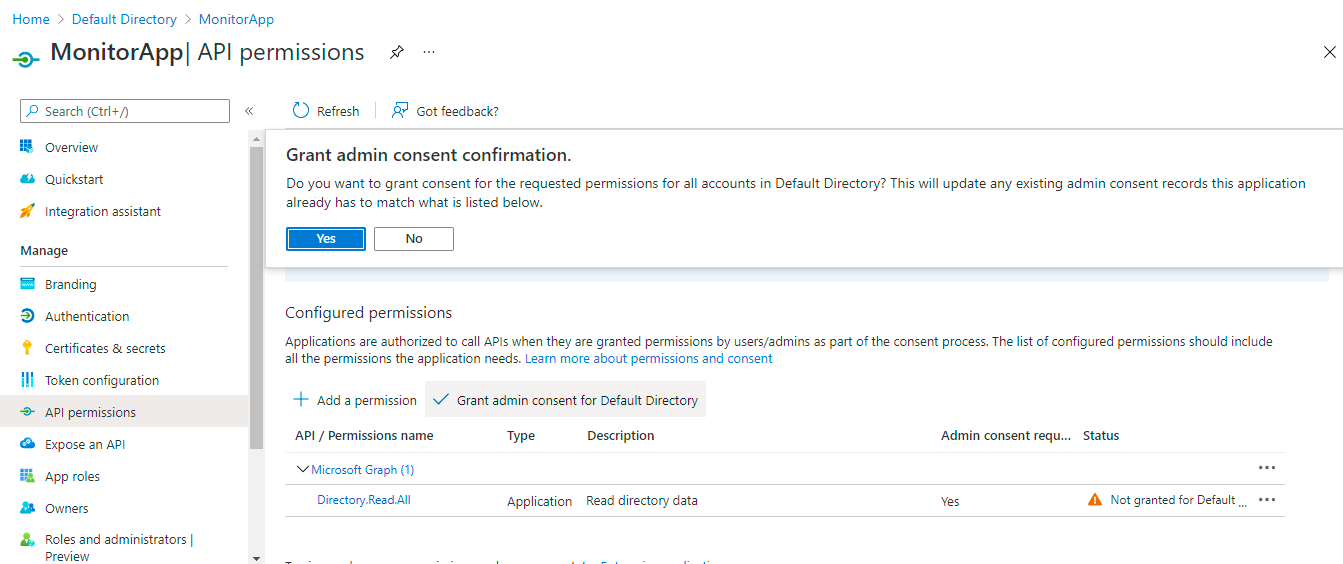Click the plus icon for Add a permission
The height and width of the screenshot is (564, 1343).
(300, 400)
